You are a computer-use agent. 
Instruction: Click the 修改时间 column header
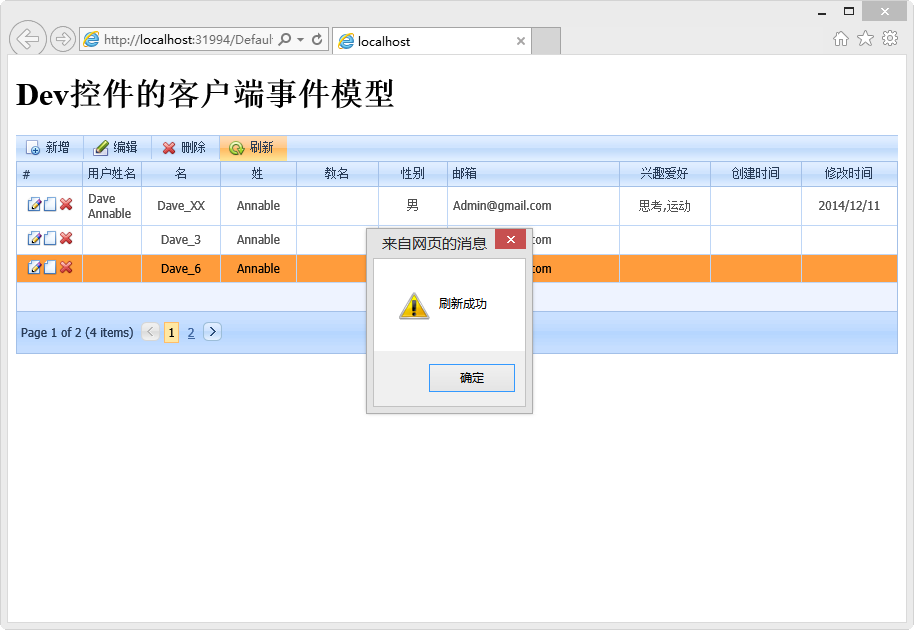[x=849, y=174]
